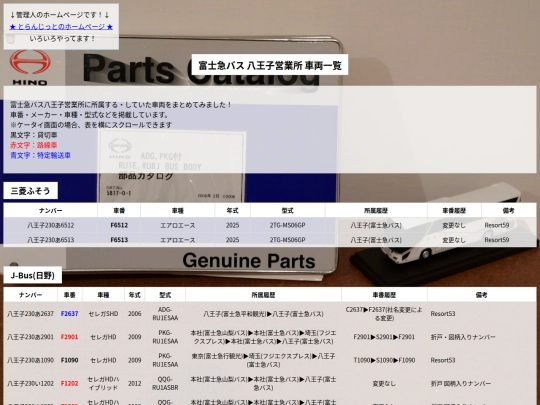
Task: Click F2901▶S2901▶F2901 history cell
Action: 384,337
